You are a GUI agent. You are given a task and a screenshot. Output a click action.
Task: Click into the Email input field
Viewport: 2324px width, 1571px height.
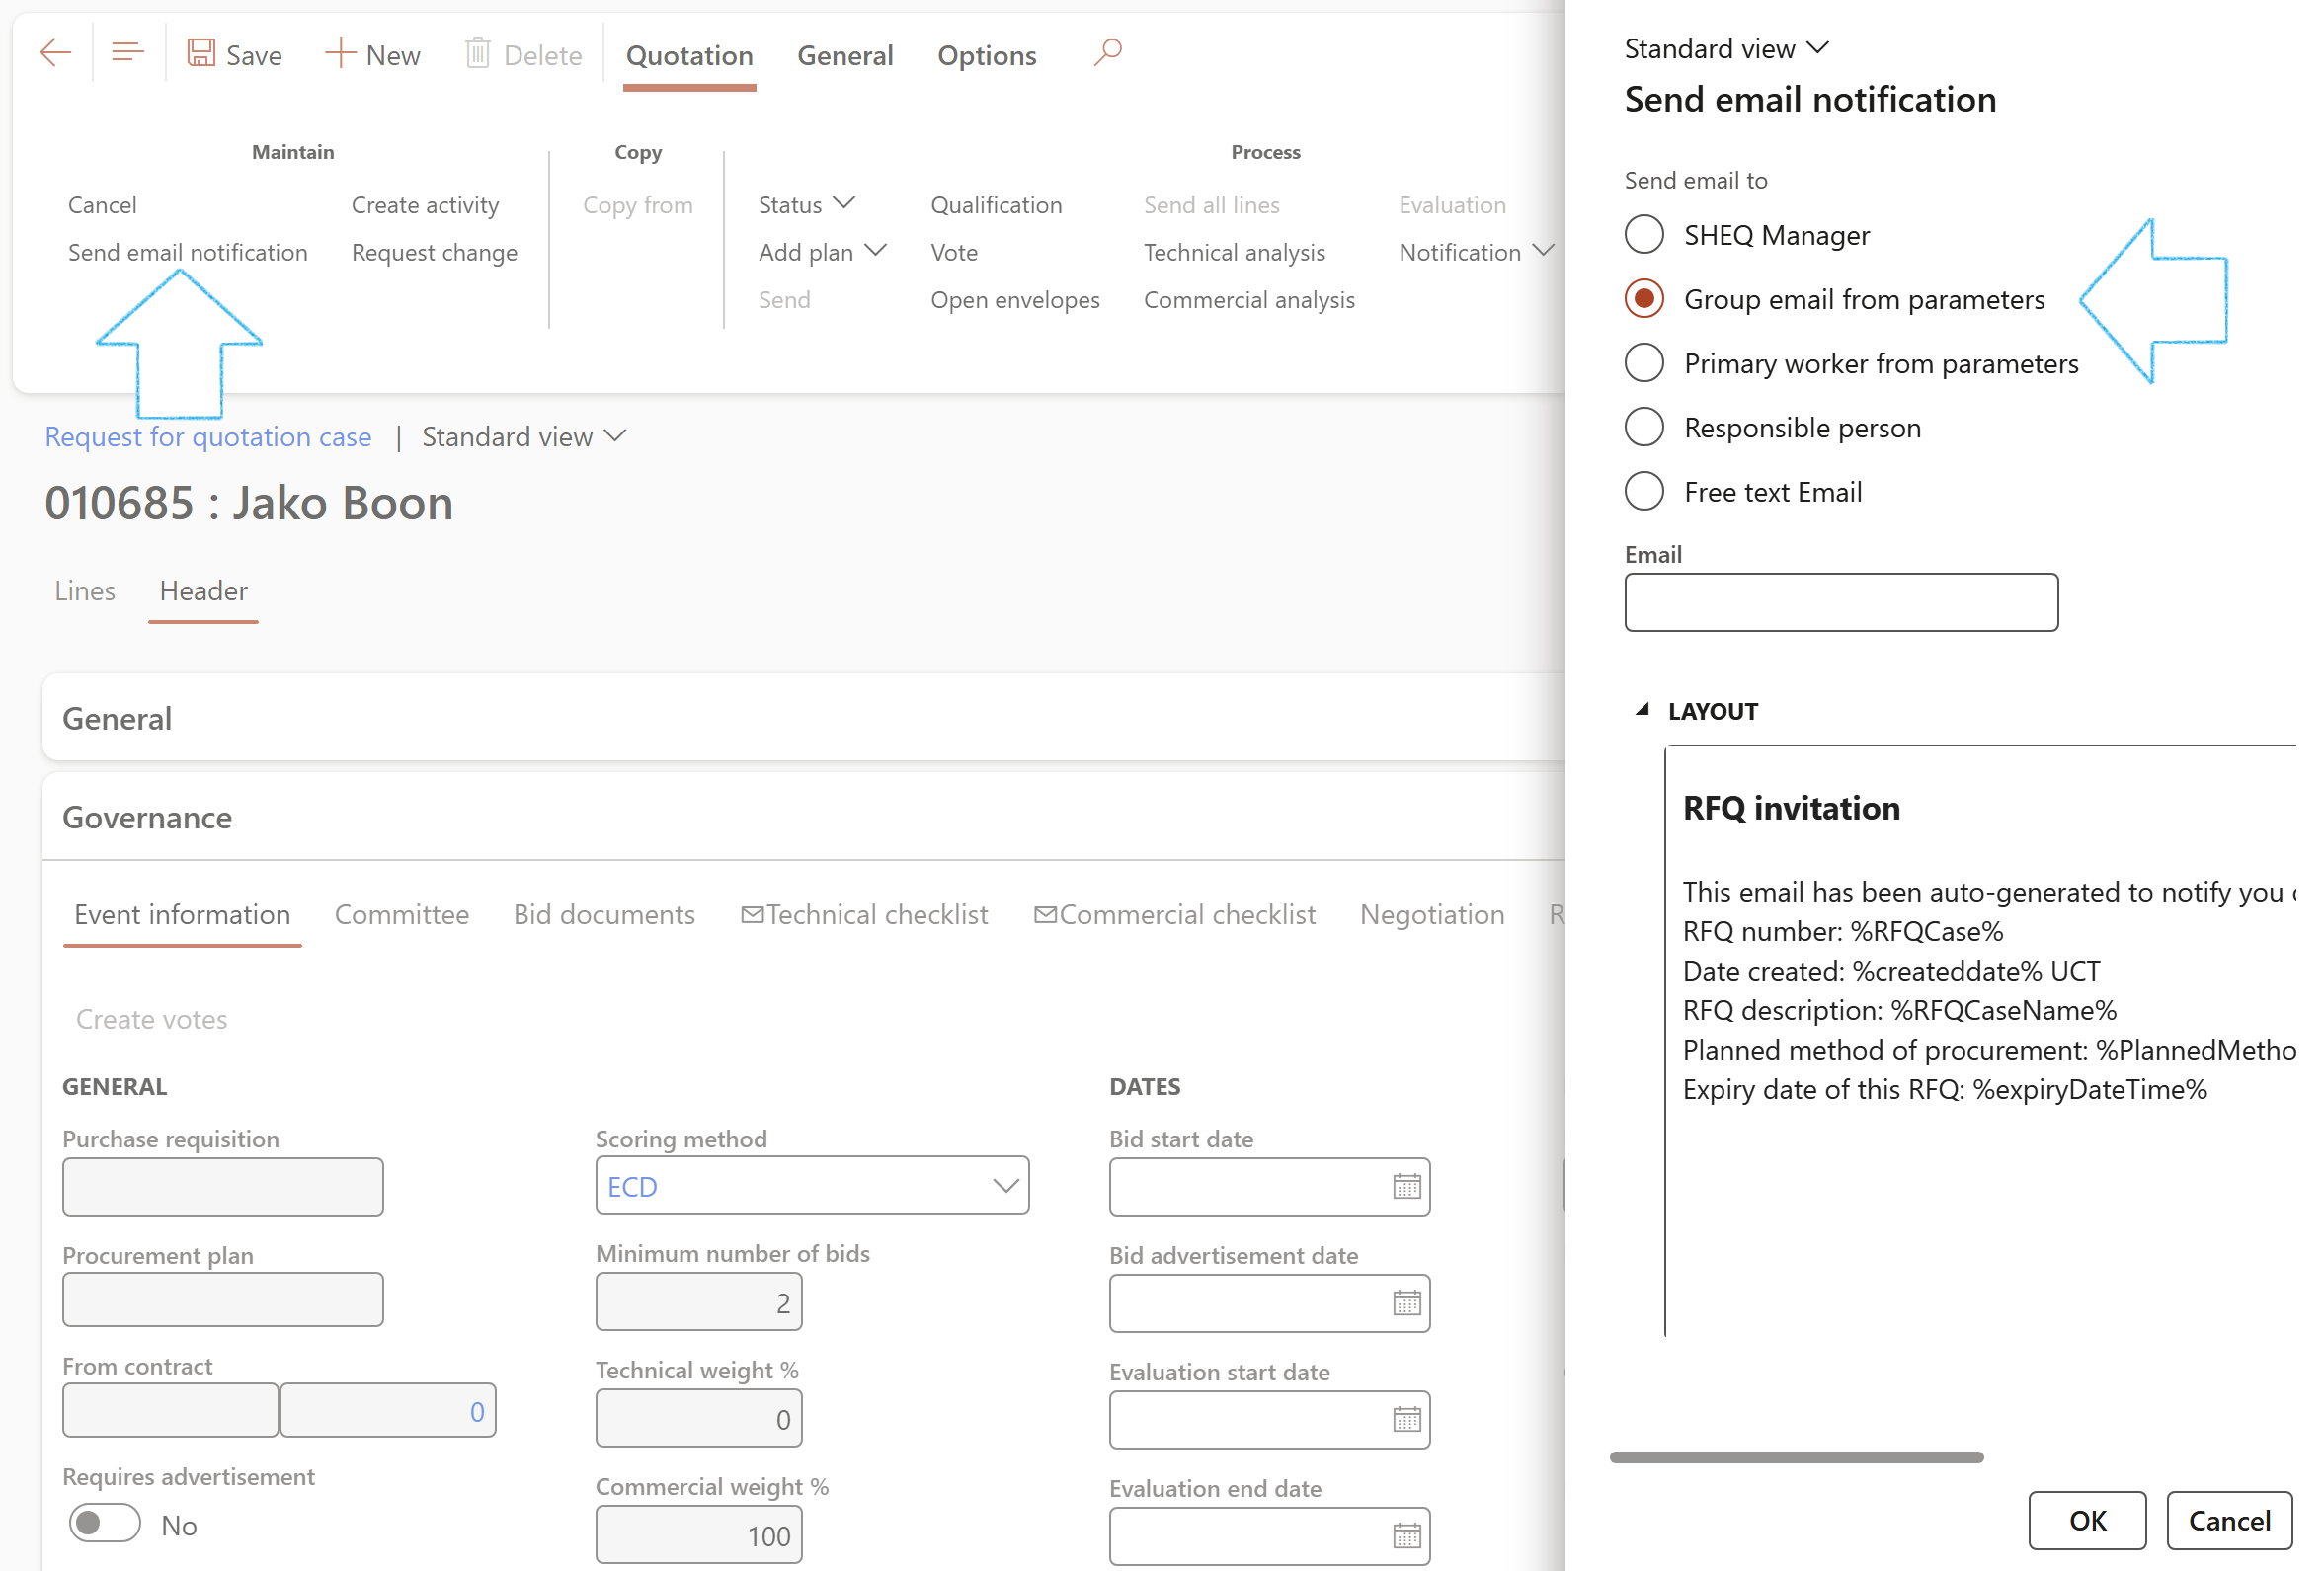(x=1841, y=602)
